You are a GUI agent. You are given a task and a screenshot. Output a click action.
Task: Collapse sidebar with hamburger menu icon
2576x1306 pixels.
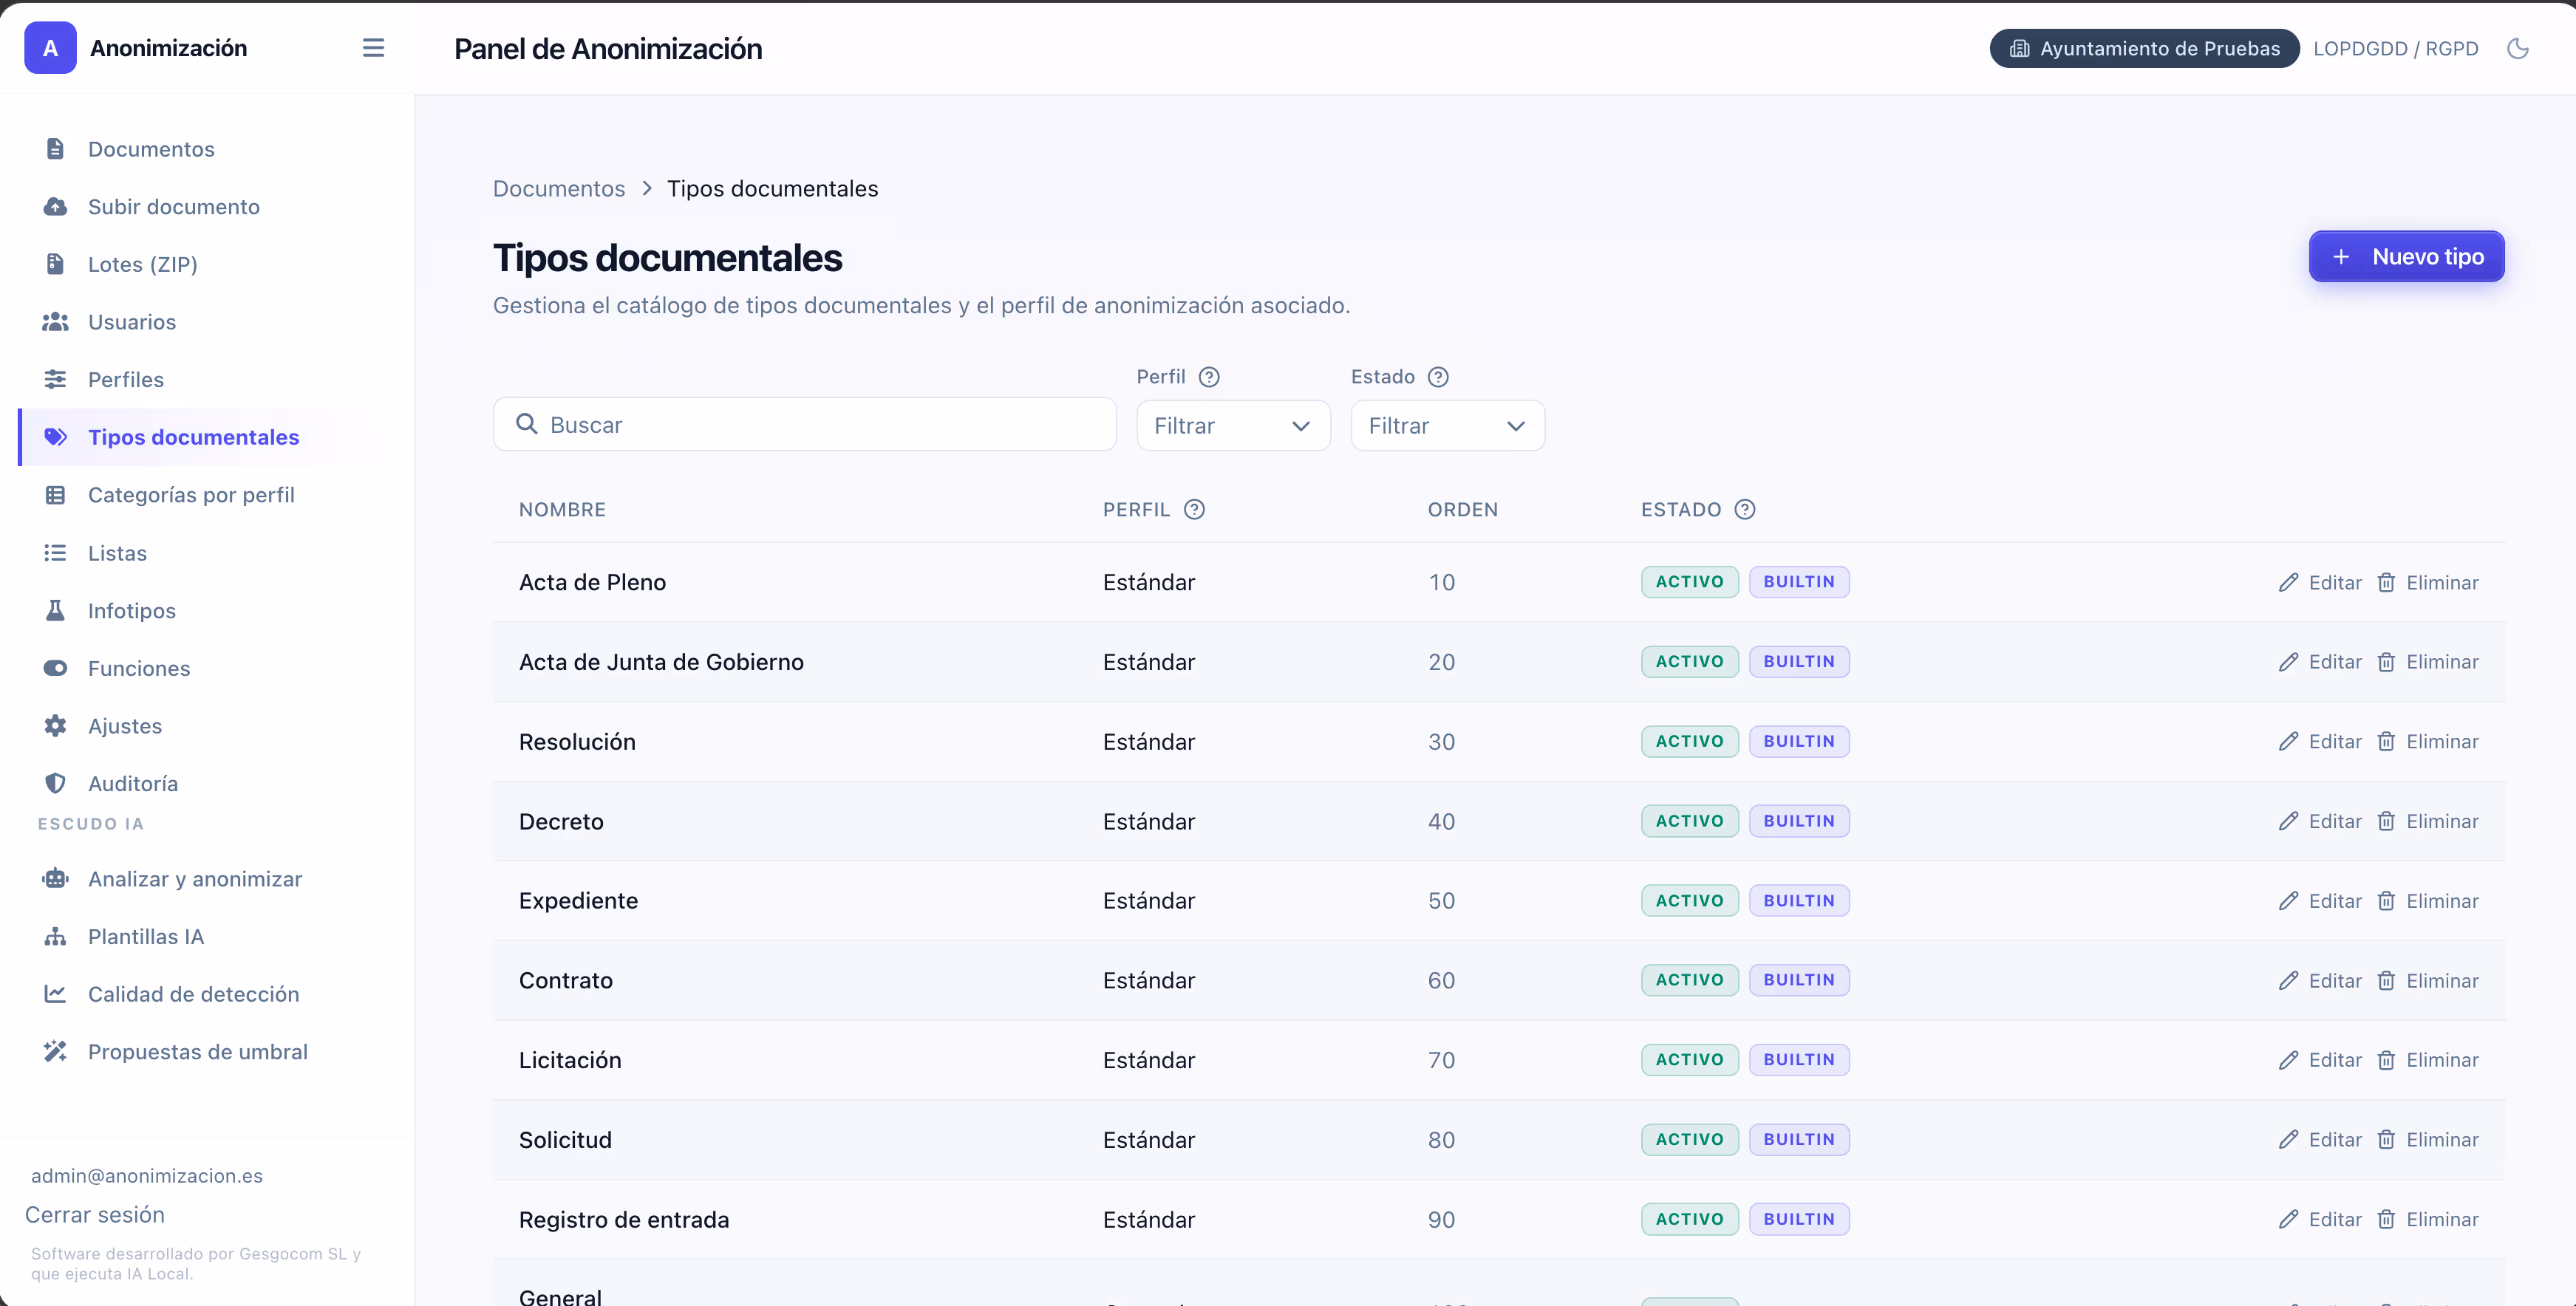373,48
